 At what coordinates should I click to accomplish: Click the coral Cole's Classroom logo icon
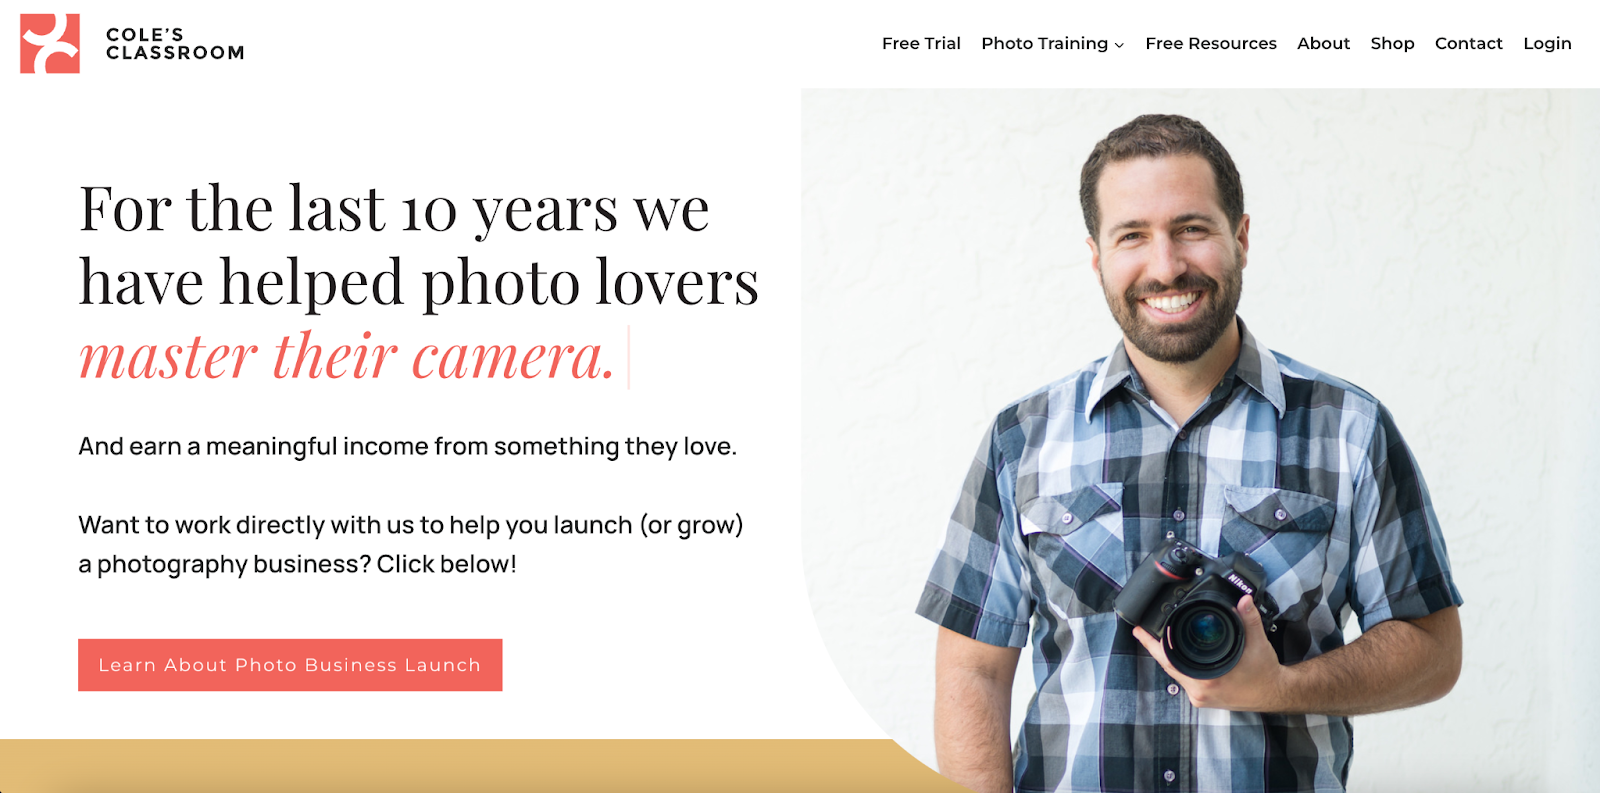click(50, 44)
